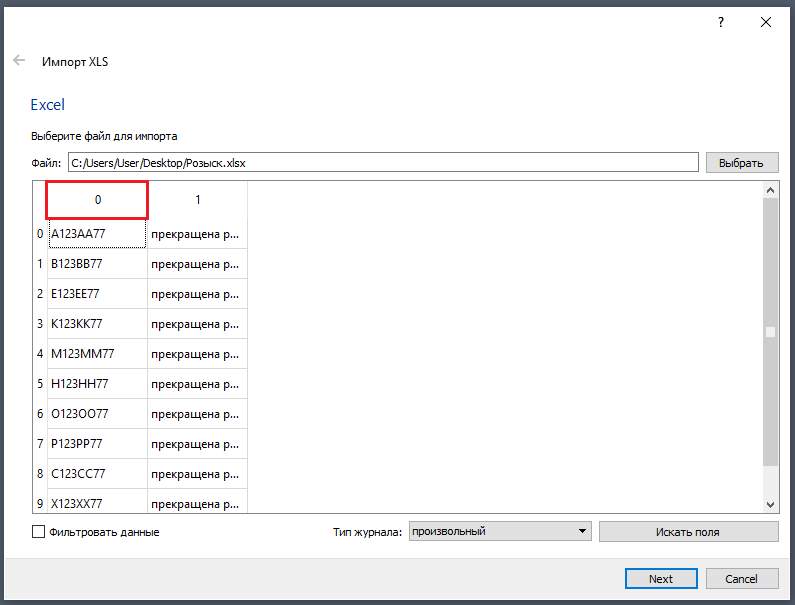Proceed with the Next button
The height and width of the screenshot is (605, 795).
tap(660, 579)
